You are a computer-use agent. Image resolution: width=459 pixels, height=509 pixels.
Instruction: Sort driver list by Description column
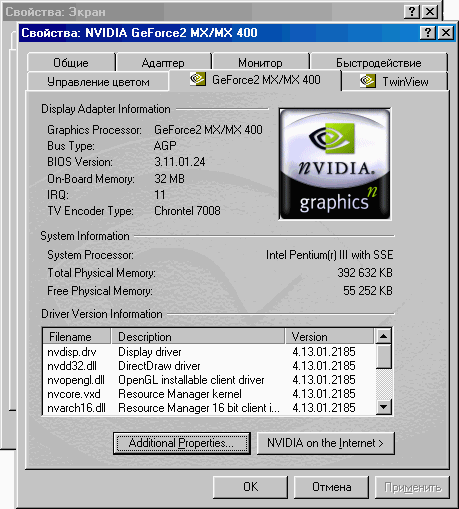(198, 336)
